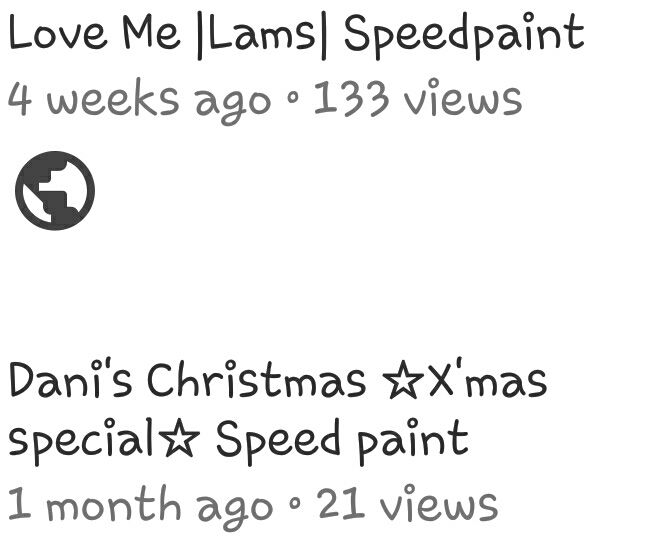The height and width of the screenshot is (551, 648).
Task: Select the word Speedpaint in first title
Action: [x=464, y=36]
